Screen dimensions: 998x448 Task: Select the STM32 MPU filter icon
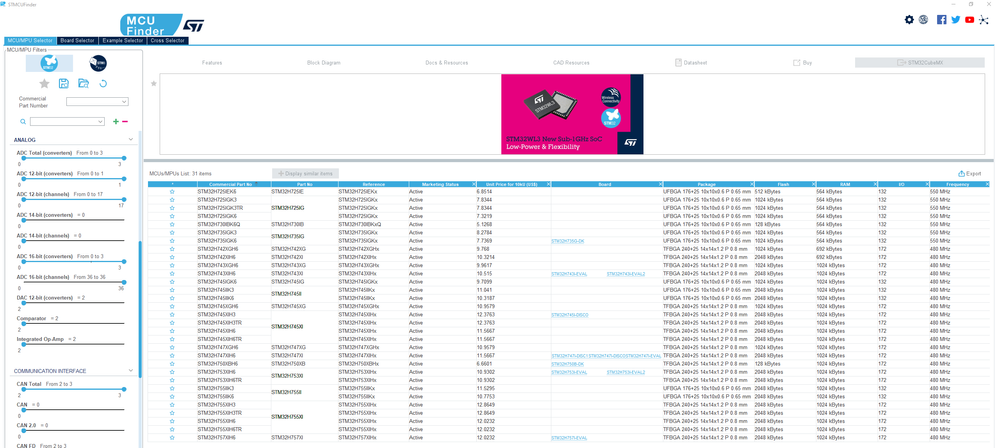98,63
